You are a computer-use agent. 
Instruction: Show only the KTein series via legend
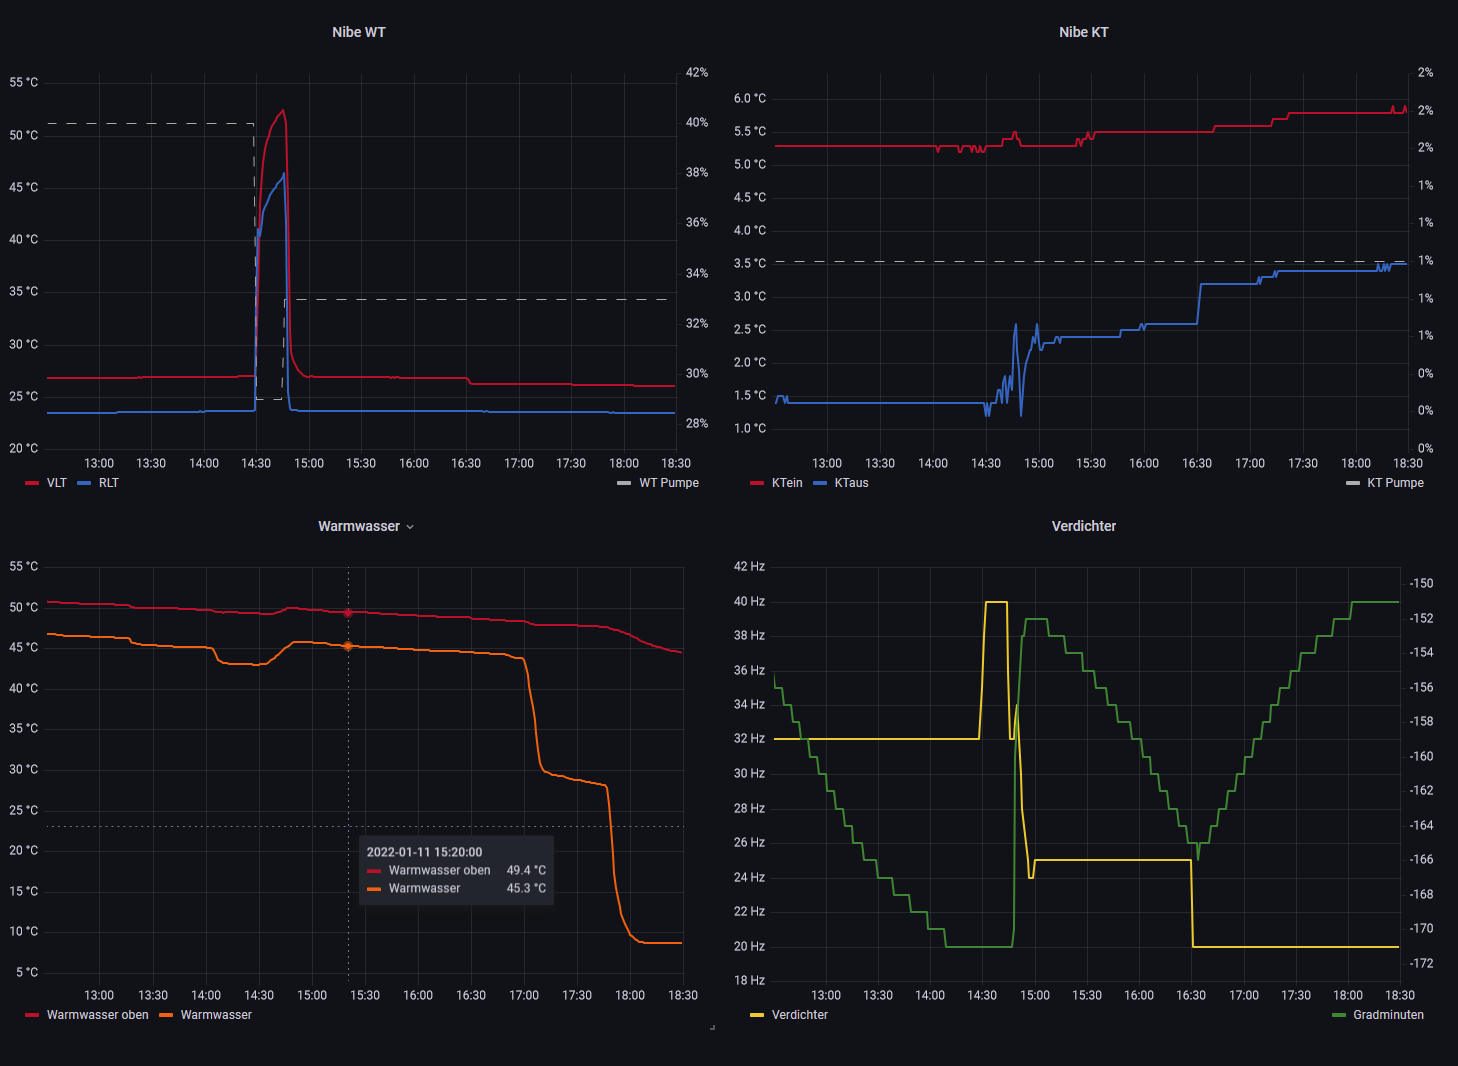786,483
